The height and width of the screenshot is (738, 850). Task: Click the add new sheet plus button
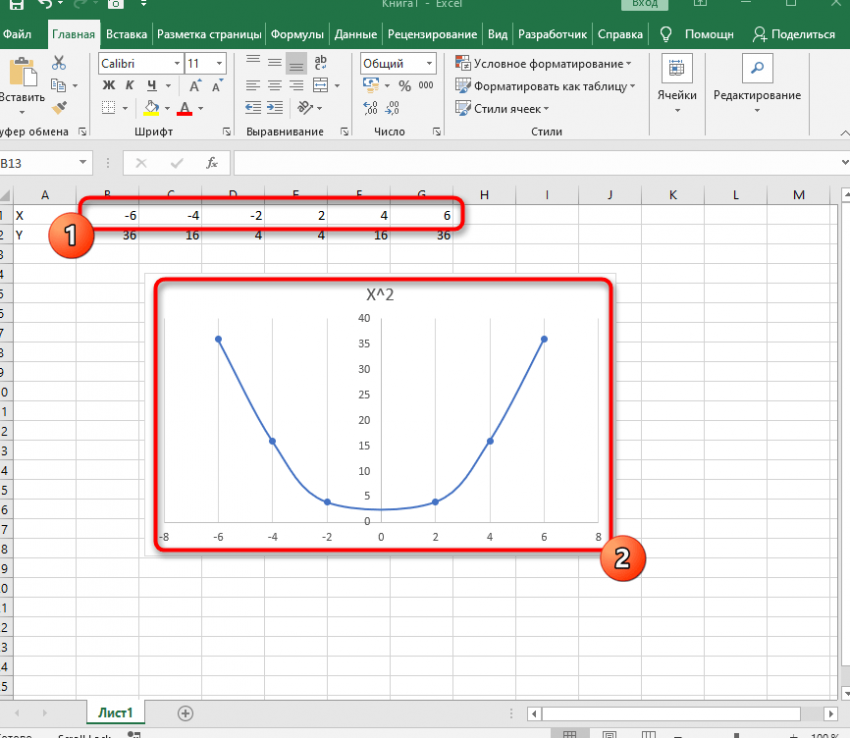pos(185,713)
